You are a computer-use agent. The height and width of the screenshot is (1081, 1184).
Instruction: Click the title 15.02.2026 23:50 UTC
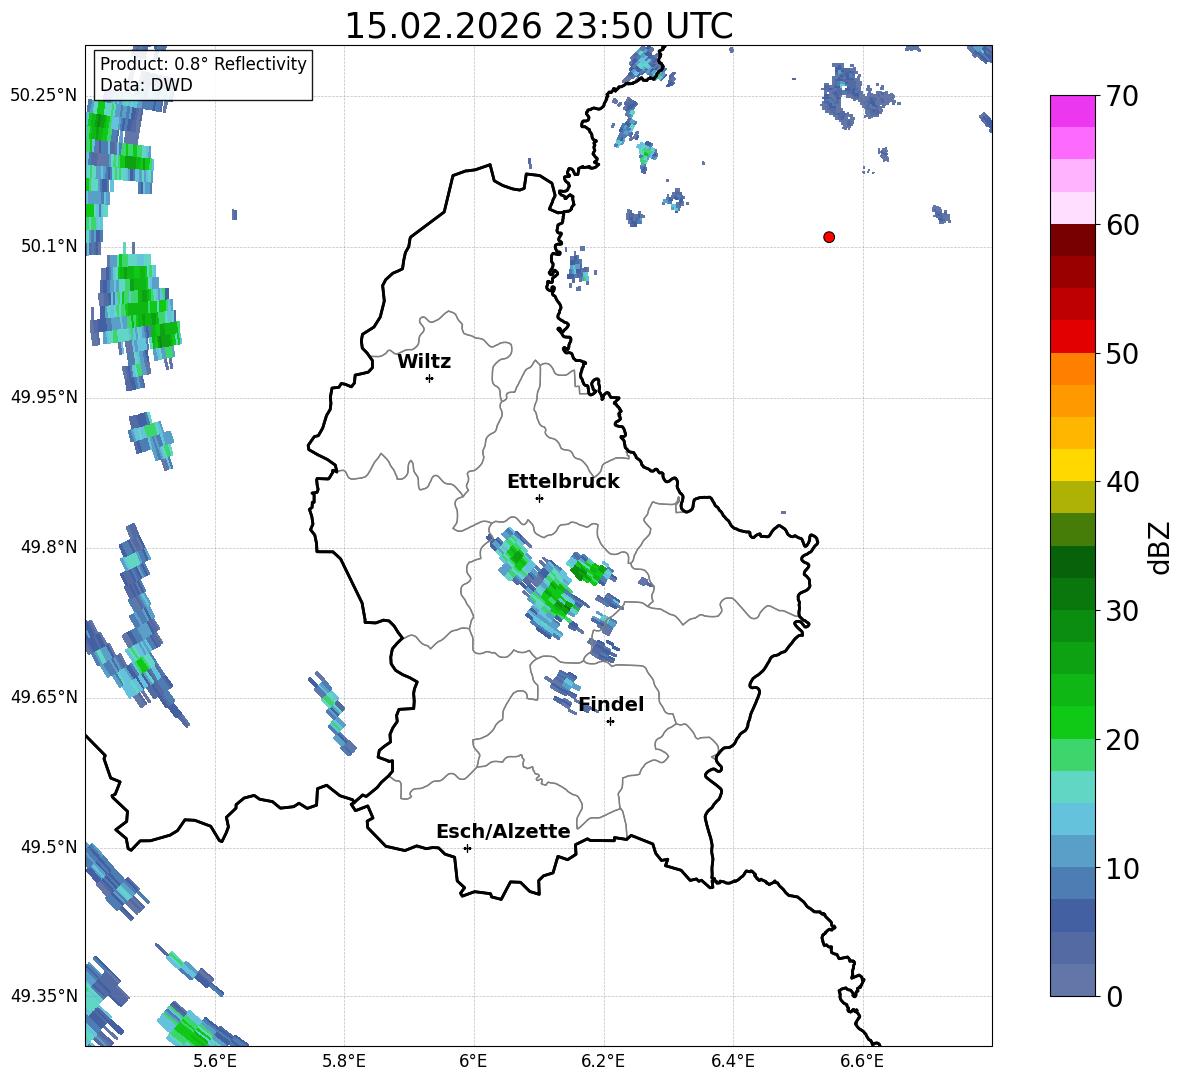(x=538, y=26)
